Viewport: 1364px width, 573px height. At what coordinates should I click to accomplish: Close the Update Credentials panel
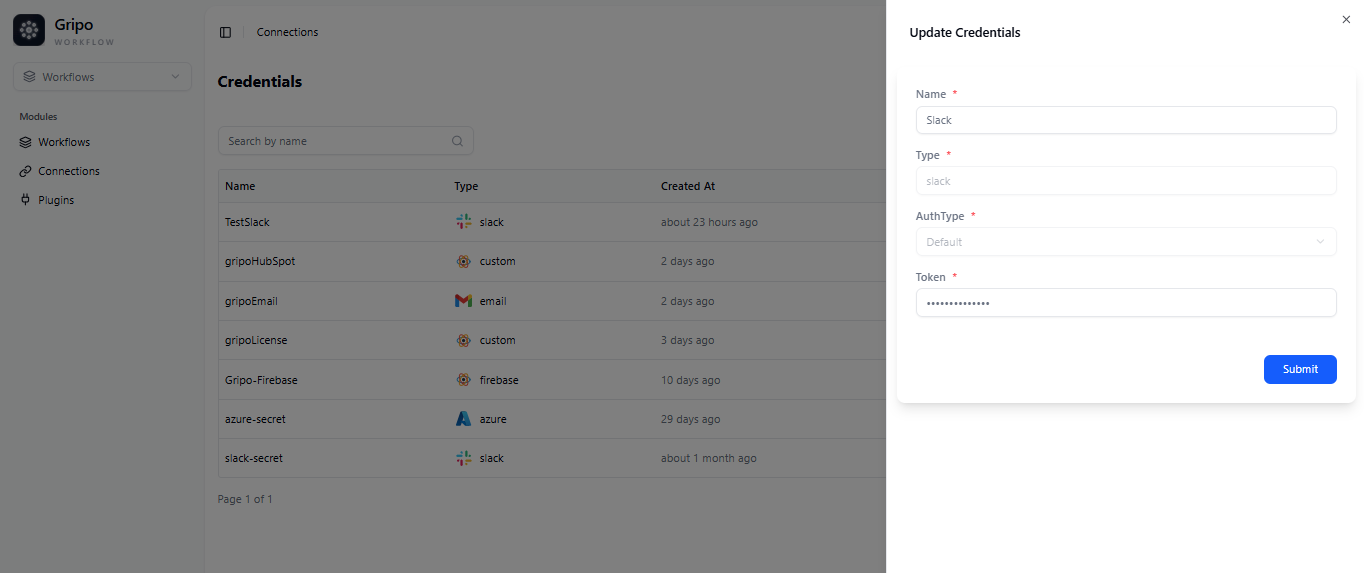point(1345,20)
